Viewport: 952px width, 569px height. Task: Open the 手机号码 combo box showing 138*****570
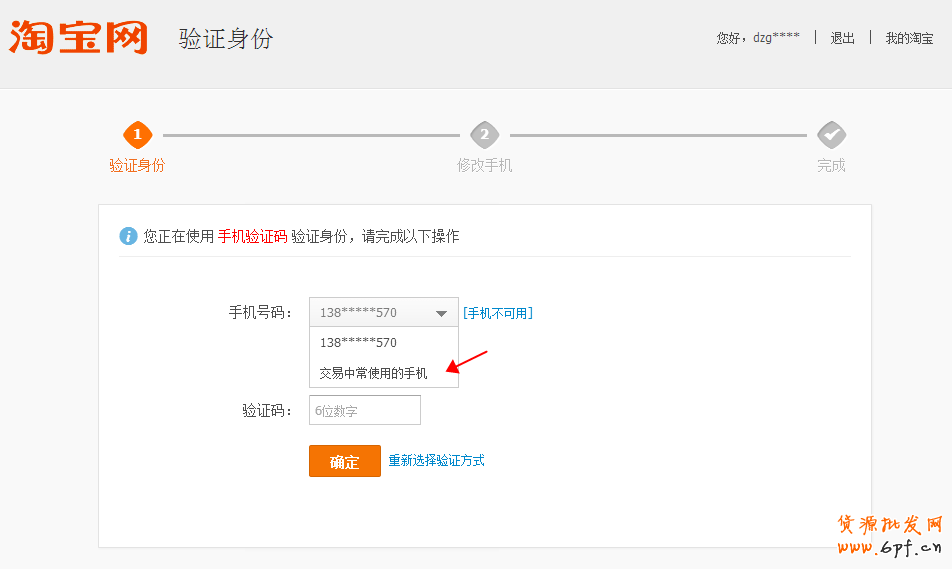(372, 313)
